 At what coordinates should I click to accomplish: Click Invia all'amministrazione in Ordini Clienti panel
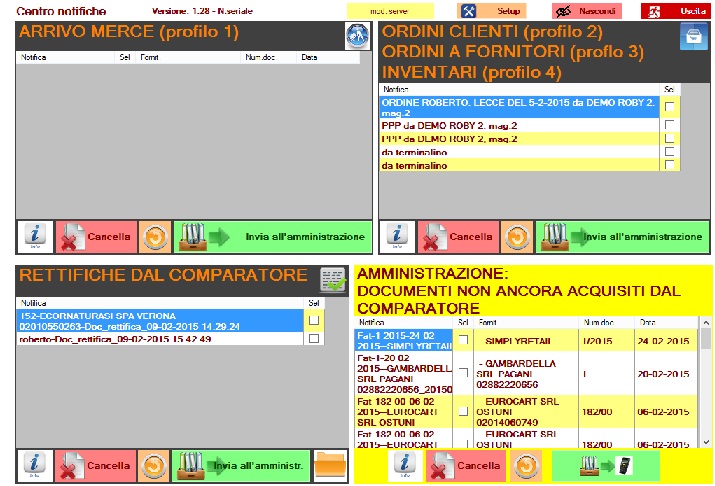click(622, 237)
